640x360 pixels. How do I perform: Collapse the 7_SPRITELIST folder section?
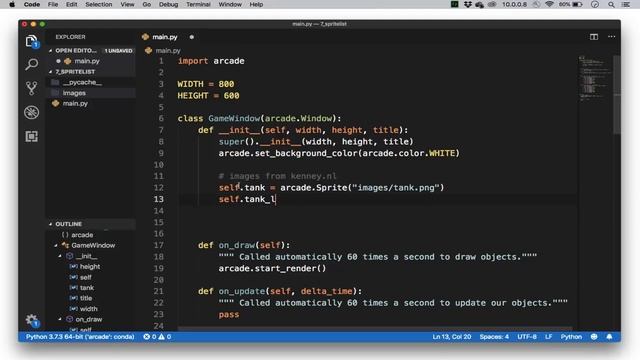pyautogui.click(x=51, y=72)
